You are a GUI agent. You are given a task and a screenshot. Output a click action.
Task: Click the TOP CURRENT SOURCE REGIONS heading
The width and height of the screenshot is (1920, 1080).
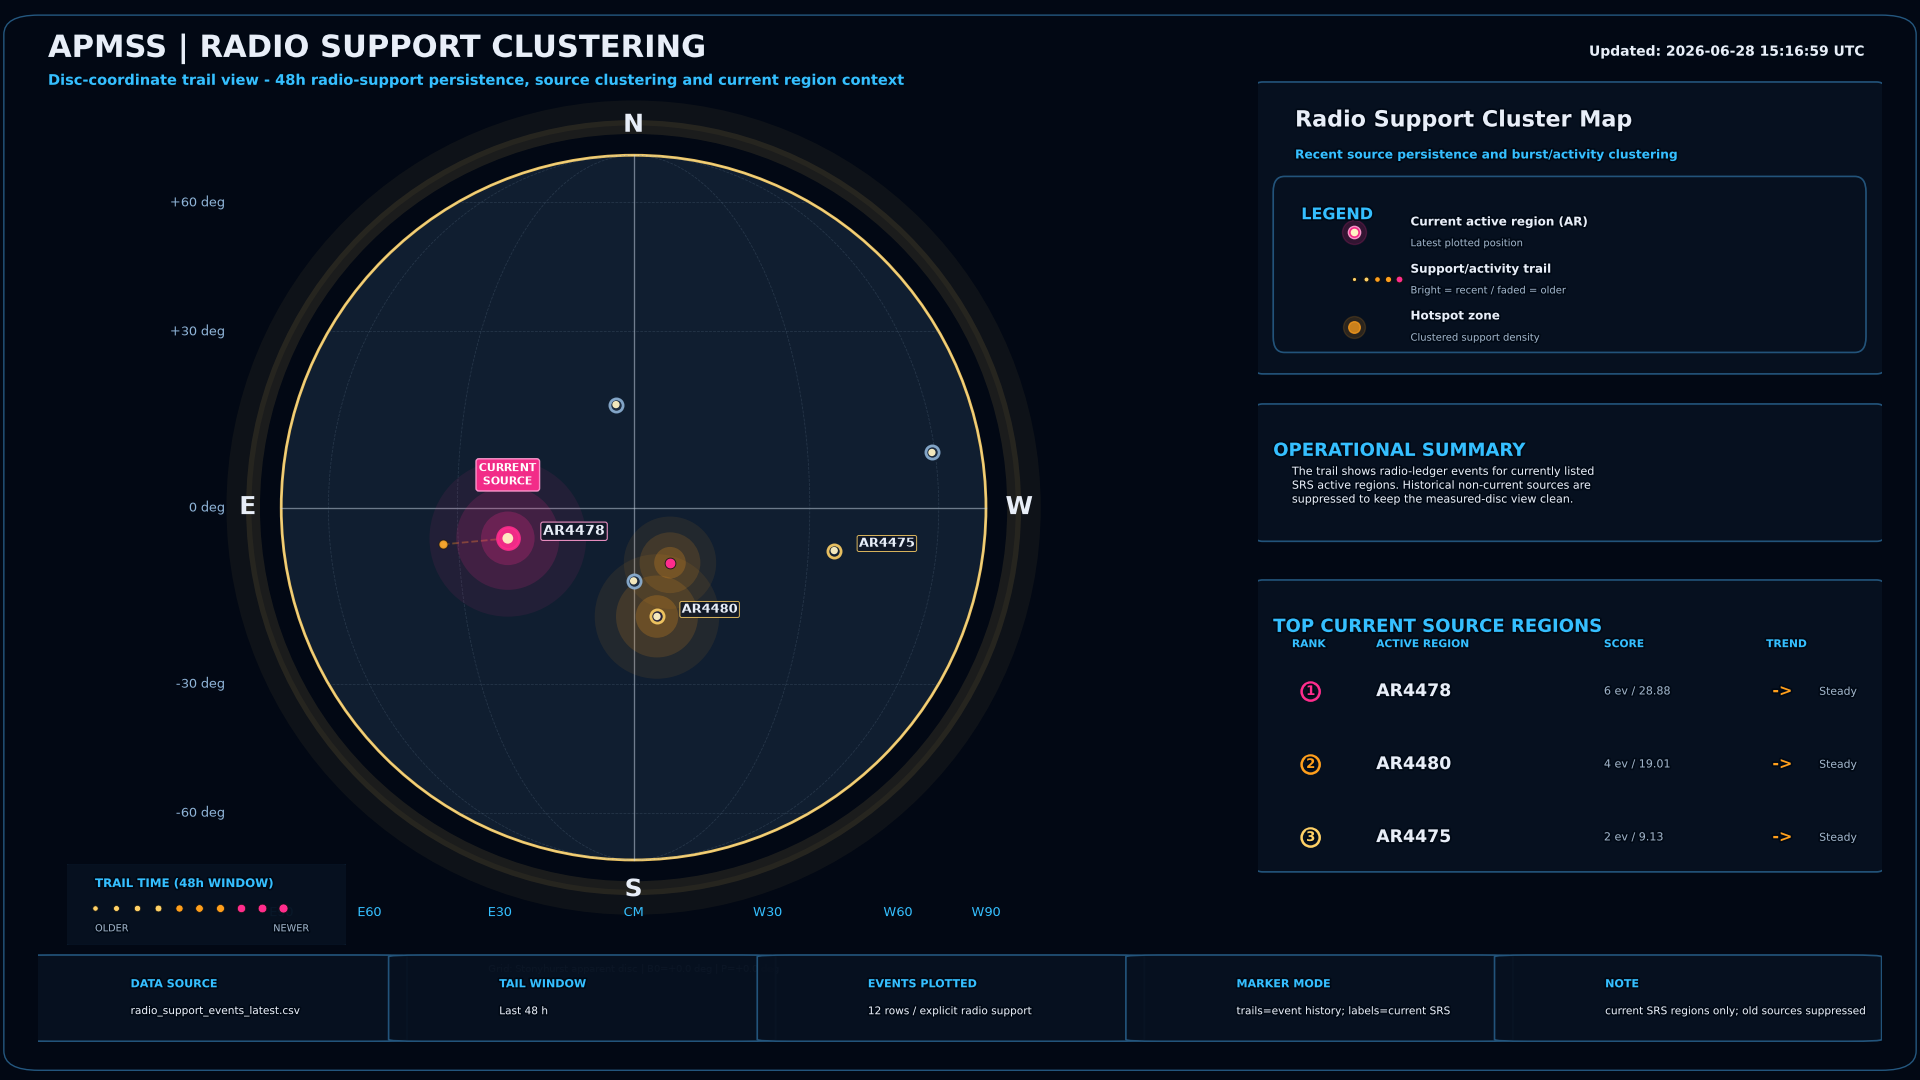pos(1437,626)
